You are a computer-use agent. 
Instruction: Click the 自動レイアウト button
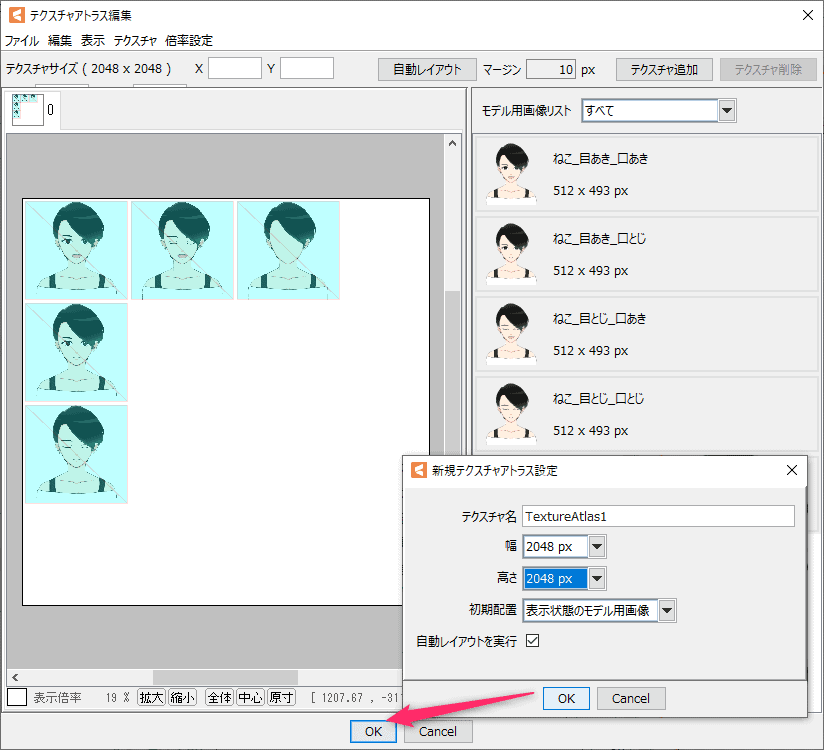click(427, 69)
